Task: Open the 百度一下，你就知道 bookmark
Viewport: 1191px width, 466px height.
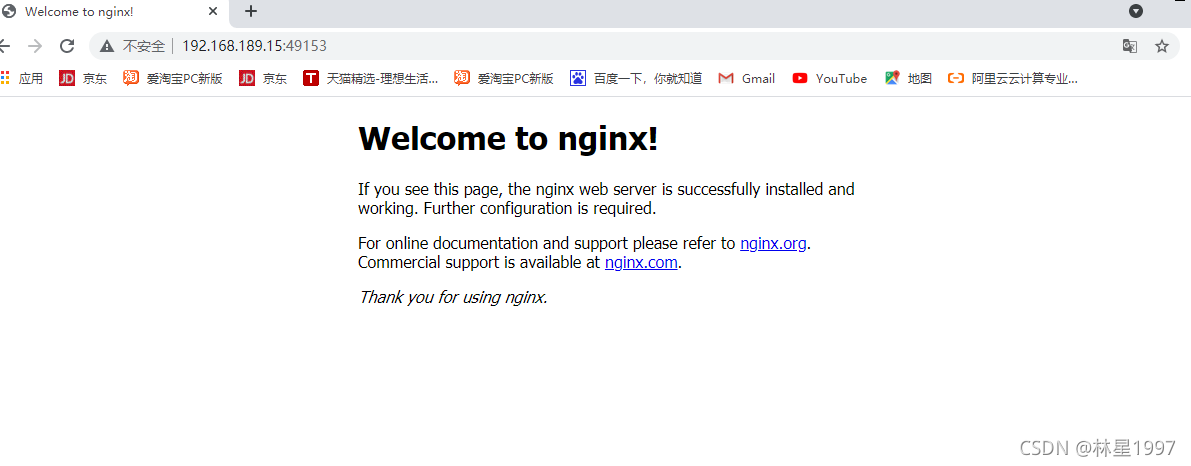Action: tap(637, 78)
